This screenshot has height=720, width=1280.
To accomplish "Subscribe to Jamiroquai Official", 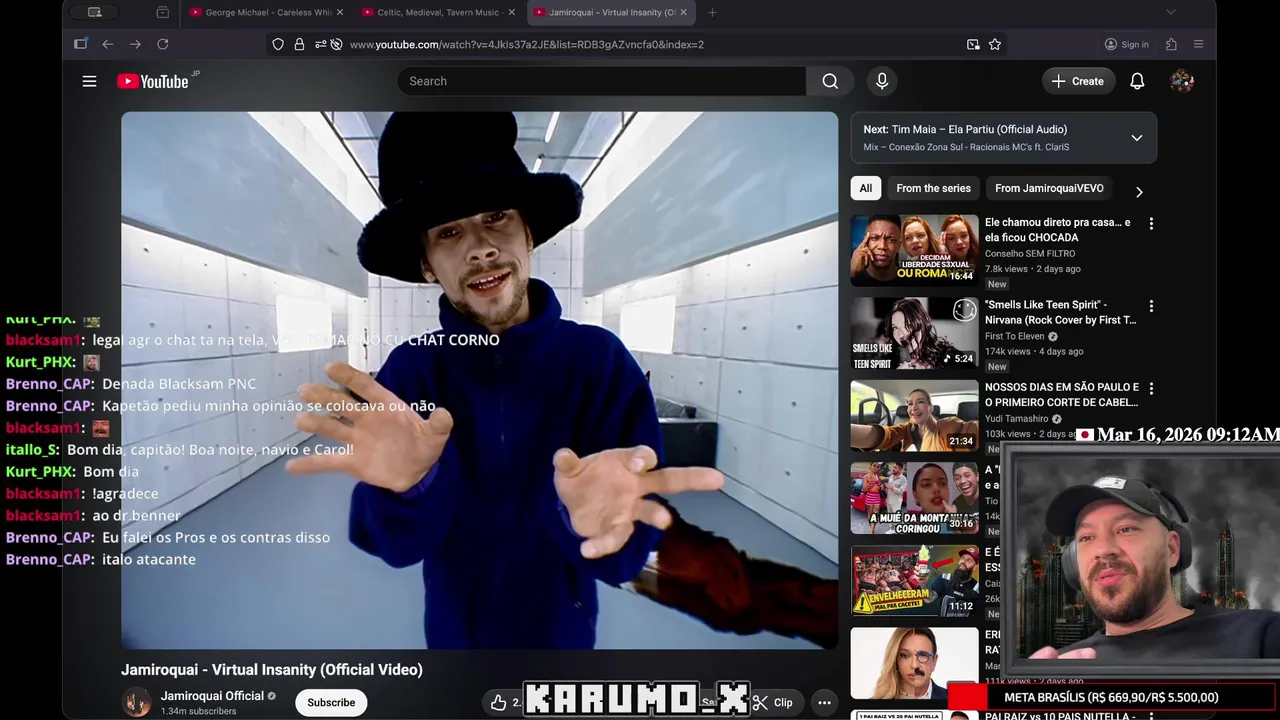I will (331, 702).
